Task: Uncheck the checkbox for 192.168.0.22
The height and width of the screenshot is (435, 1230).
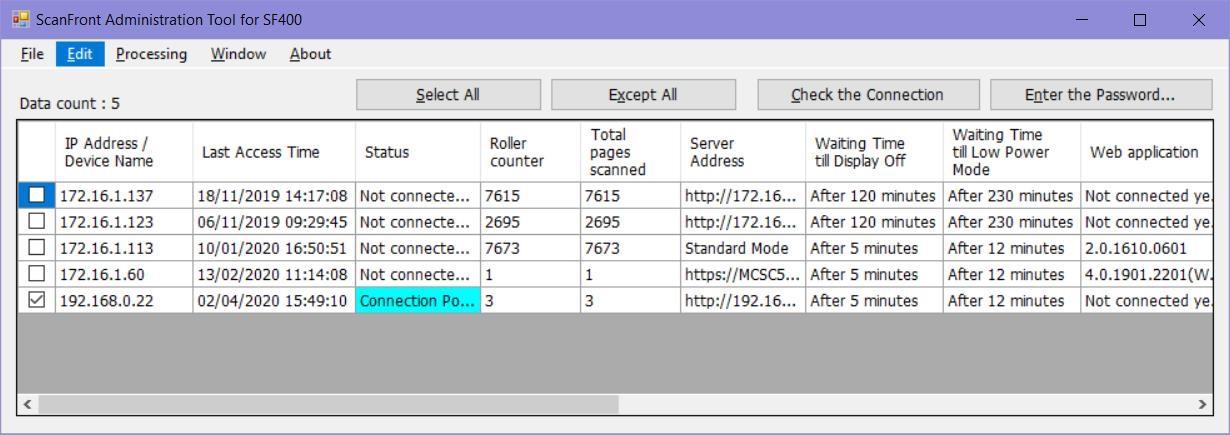Action: (x=36, y=300)
